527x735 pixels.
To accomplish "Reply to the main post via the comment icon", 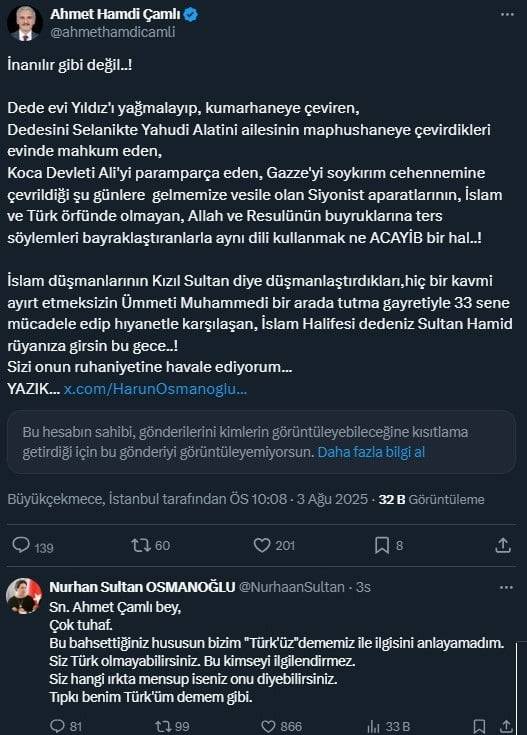I will click(x=21, y=545).
